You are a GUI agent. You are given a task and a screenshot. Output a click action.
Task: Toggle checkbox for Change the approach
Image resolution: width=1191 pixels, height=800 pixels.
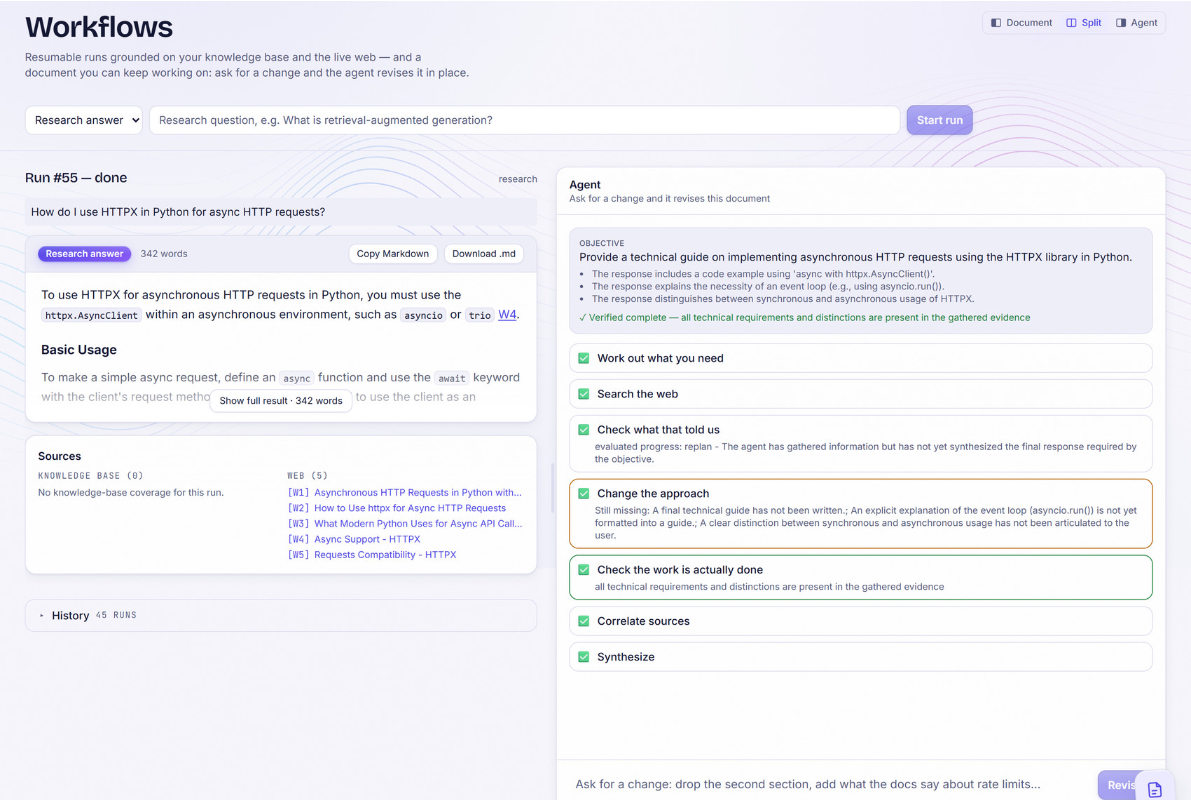pos(583,493)
